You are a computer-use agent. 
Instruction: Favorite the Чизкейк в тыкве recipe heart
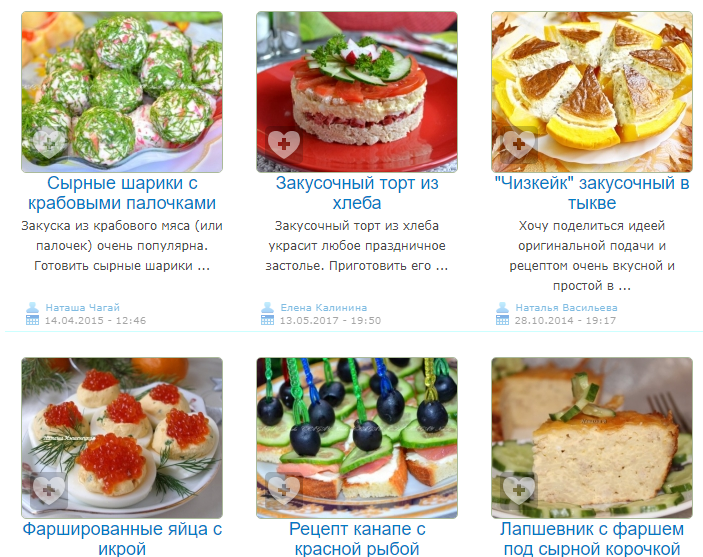[x=519, y=144]
